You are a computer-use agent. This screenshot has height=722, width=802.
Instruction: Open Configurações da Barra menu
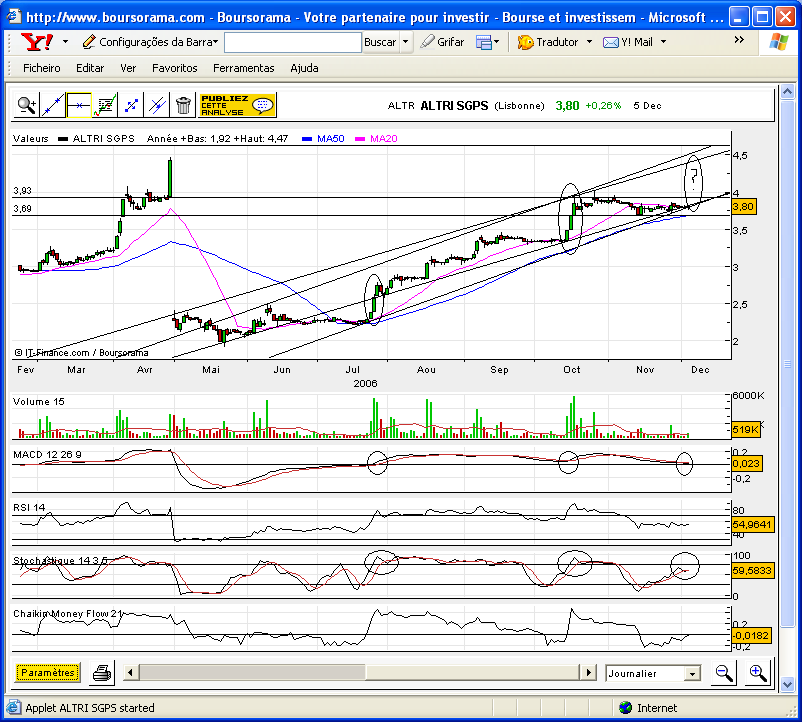(x=150, y=42)
